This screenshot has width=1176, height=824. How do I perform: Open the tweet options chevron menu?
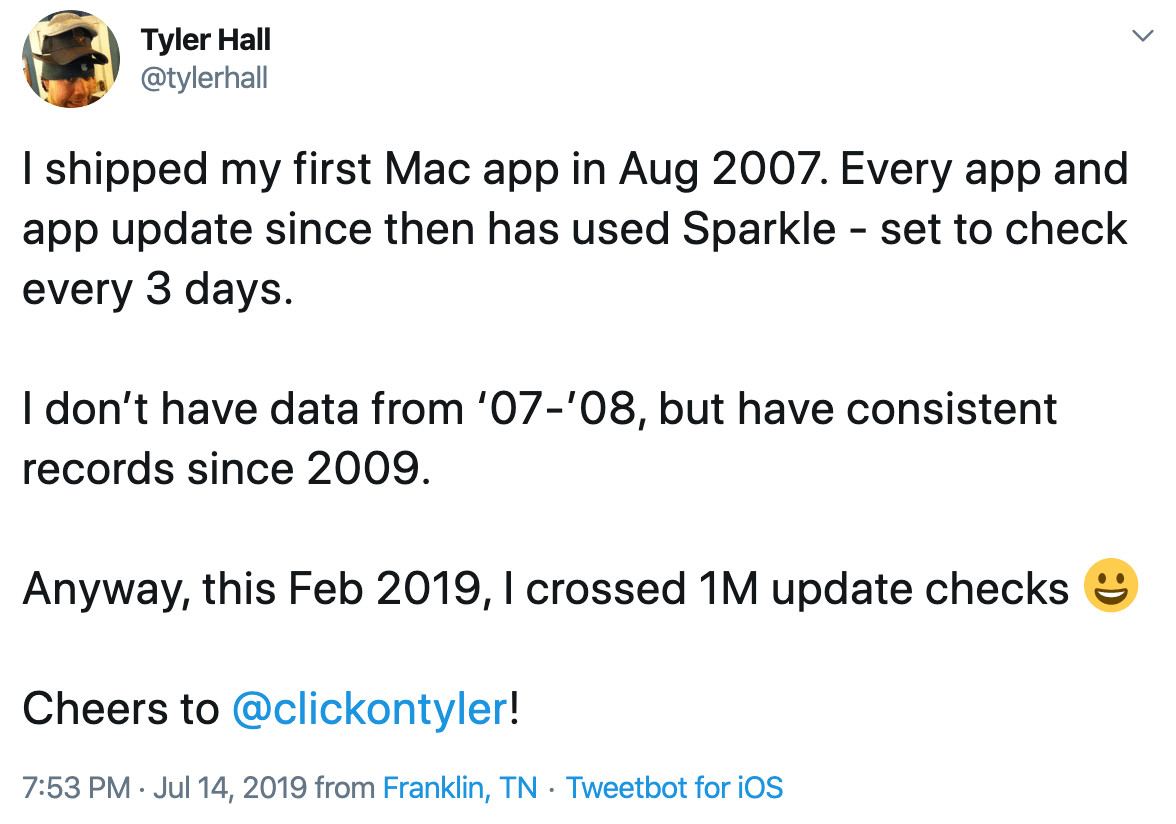tap(1140, 37)
